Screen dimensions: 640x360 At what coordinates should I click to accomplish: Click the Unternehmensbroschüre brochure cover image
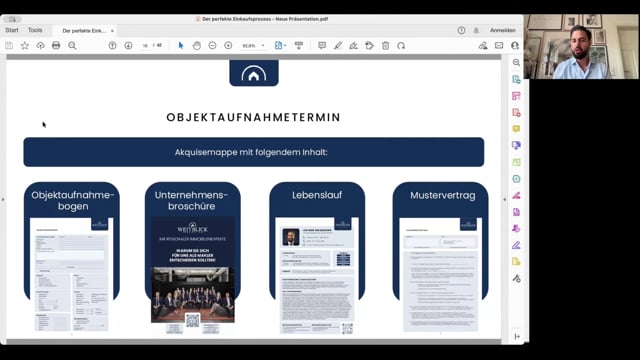pos(193,275)
